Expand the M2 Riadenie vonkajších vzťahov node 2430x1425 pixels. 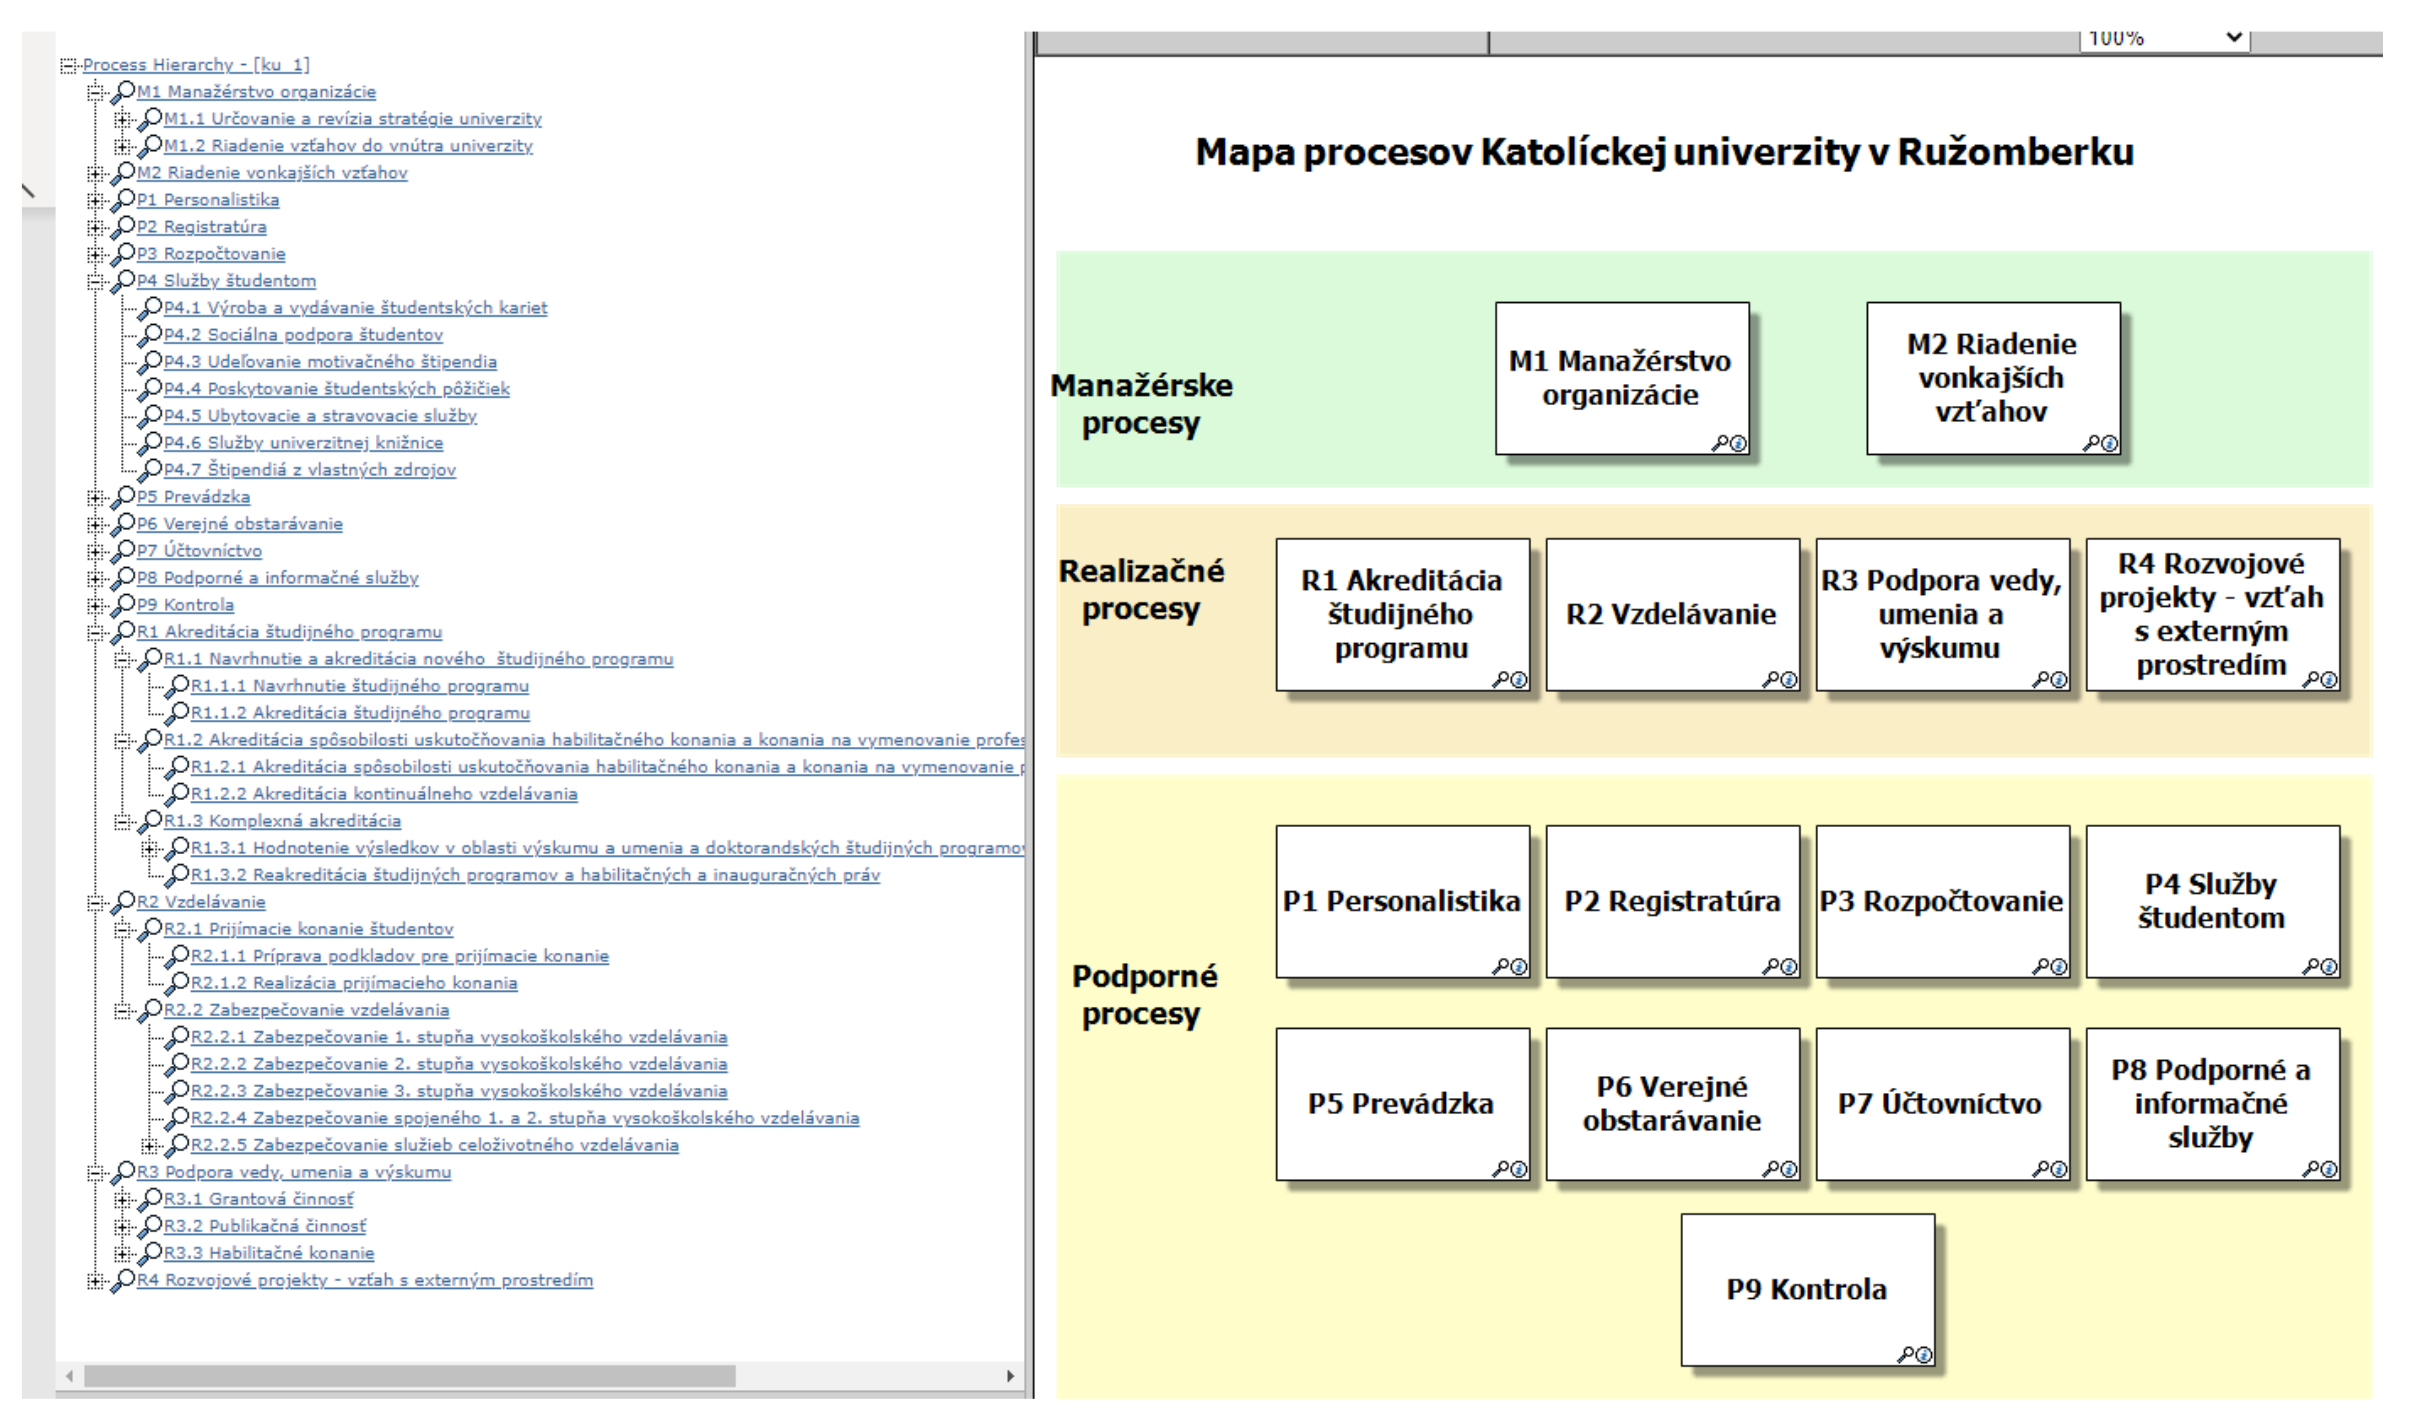(x=96, y=174)
